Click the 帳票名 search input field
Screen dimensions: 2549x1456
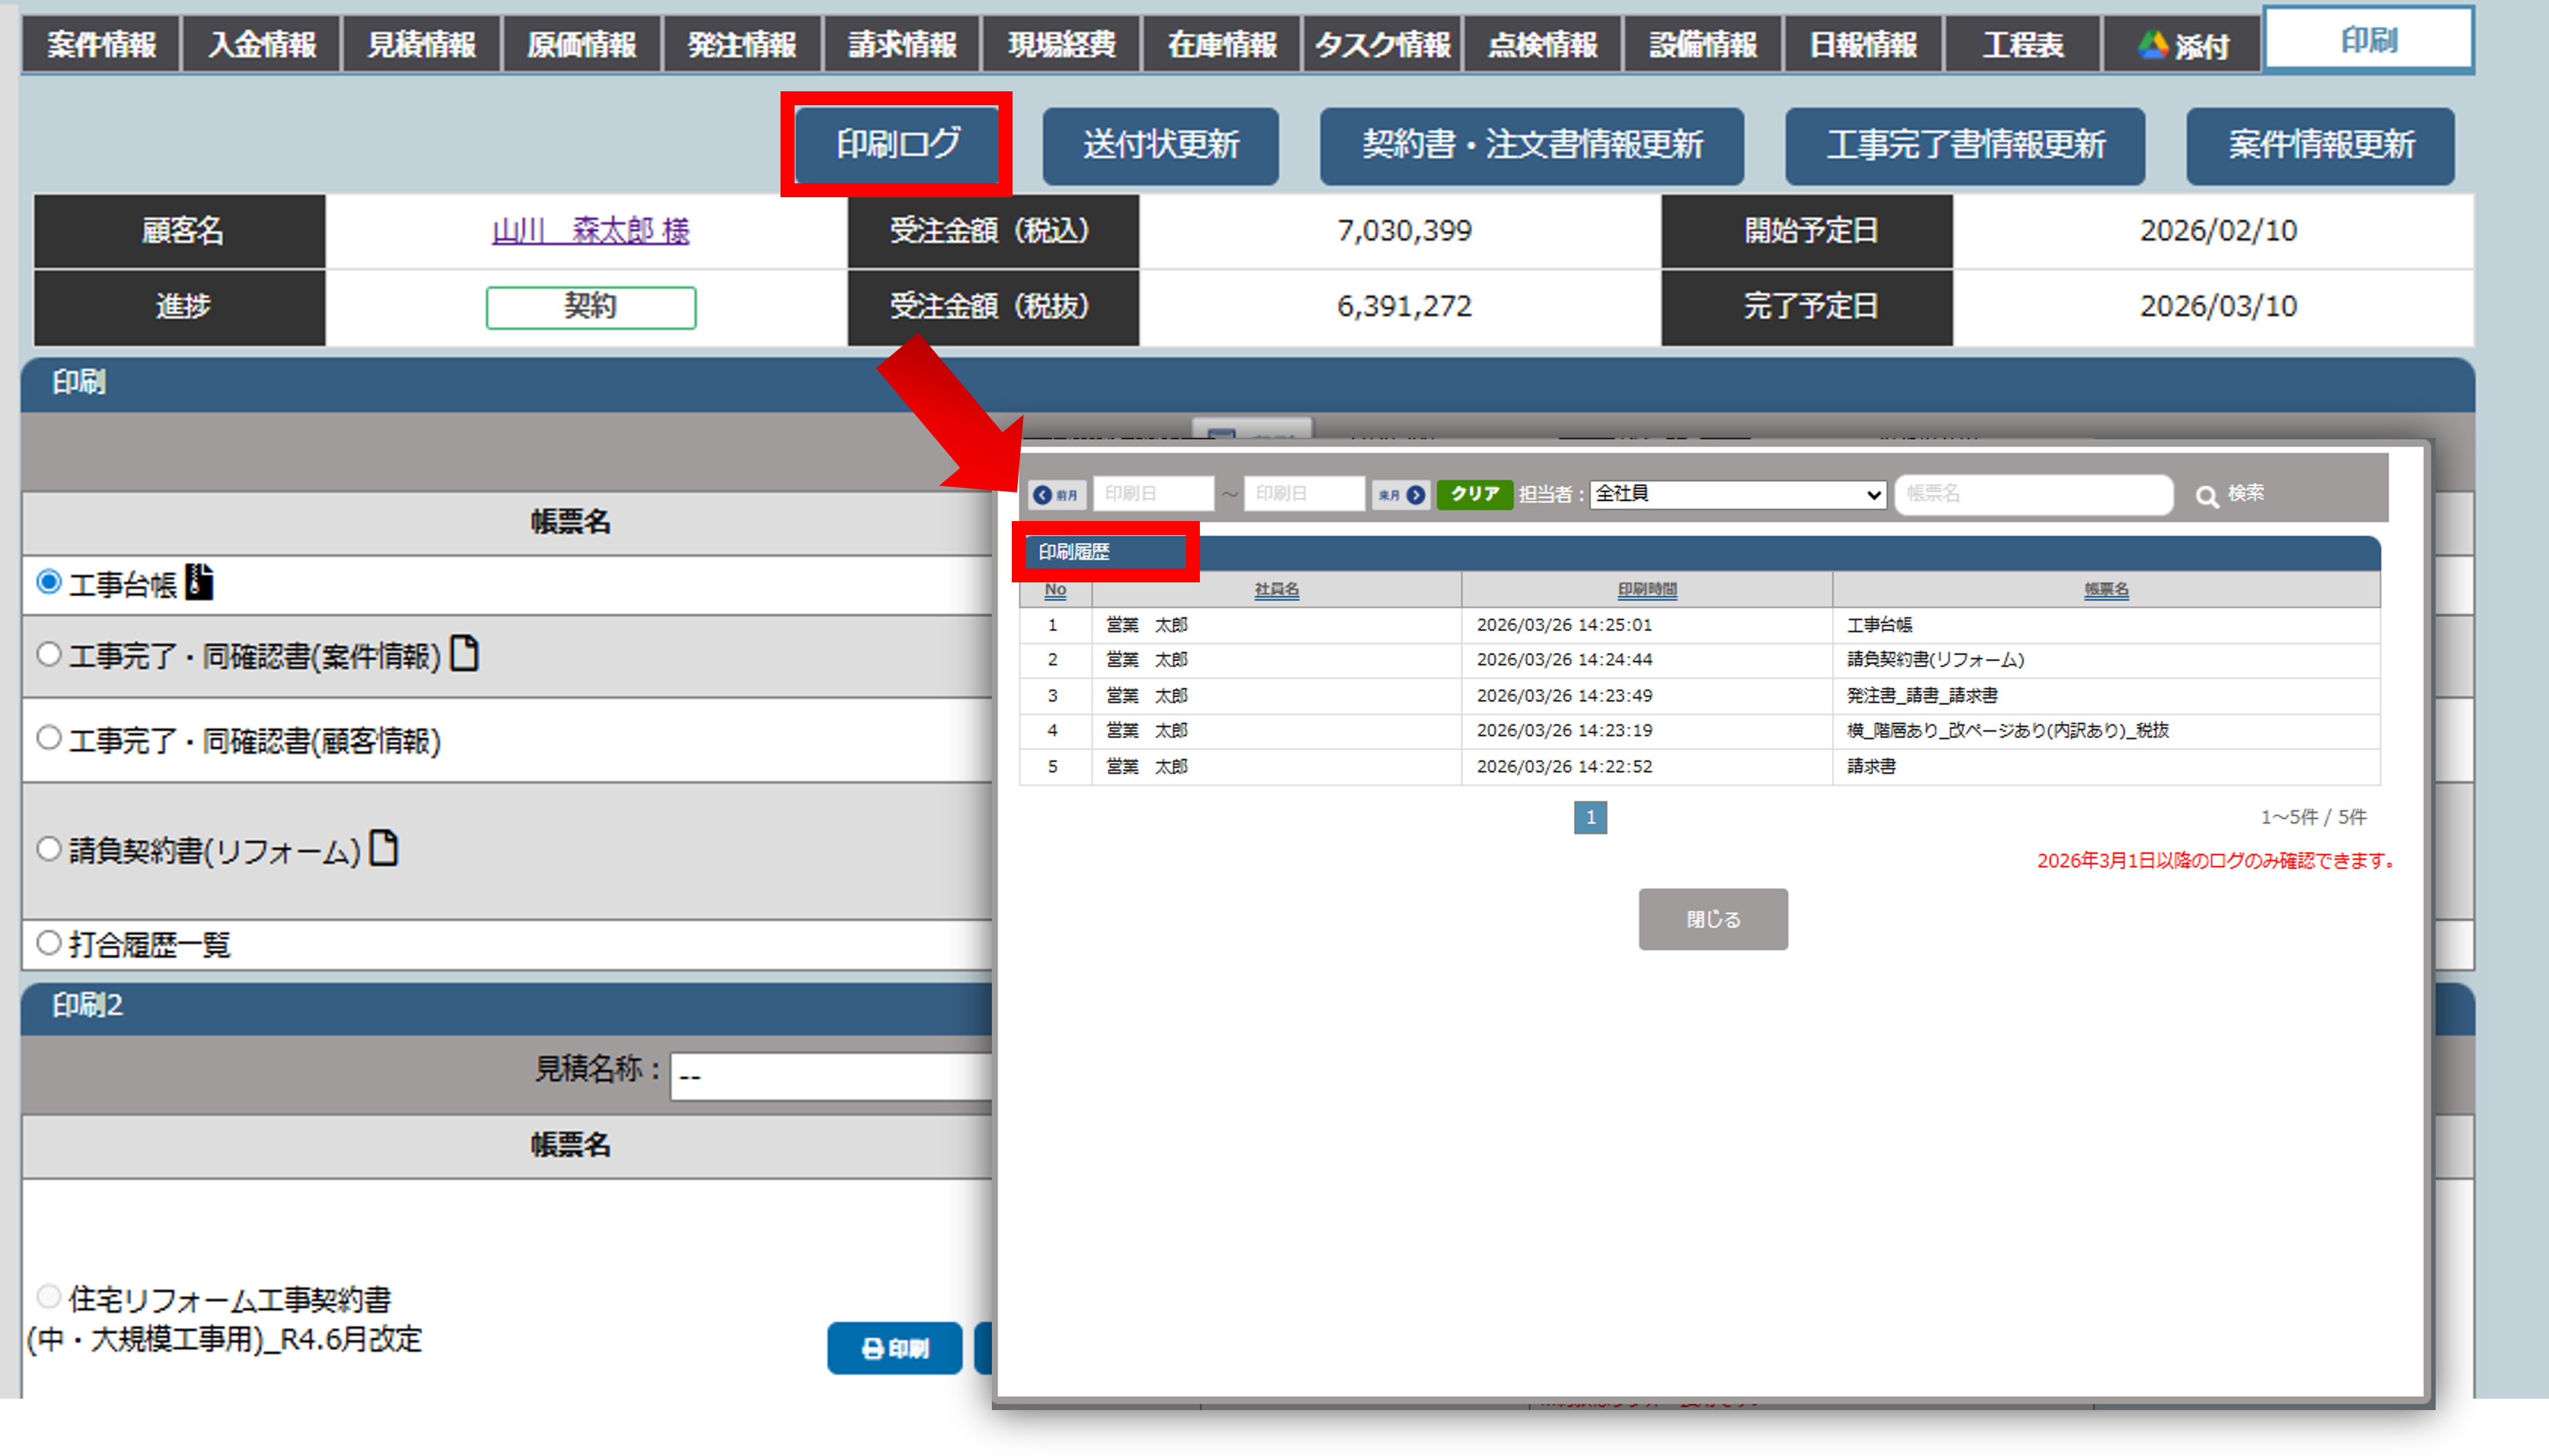click(2033, 494)
